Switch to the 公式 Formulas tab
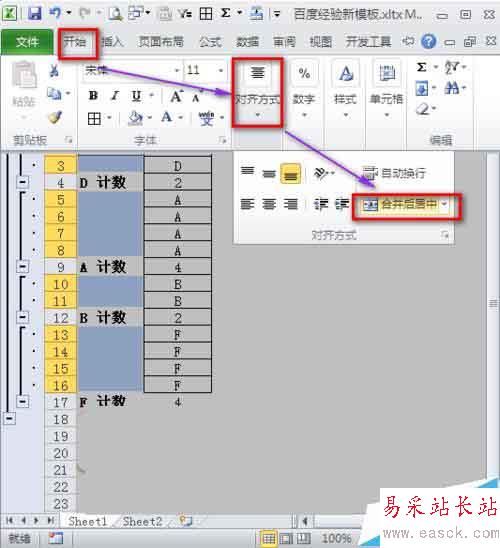 [x=210, y=42]
